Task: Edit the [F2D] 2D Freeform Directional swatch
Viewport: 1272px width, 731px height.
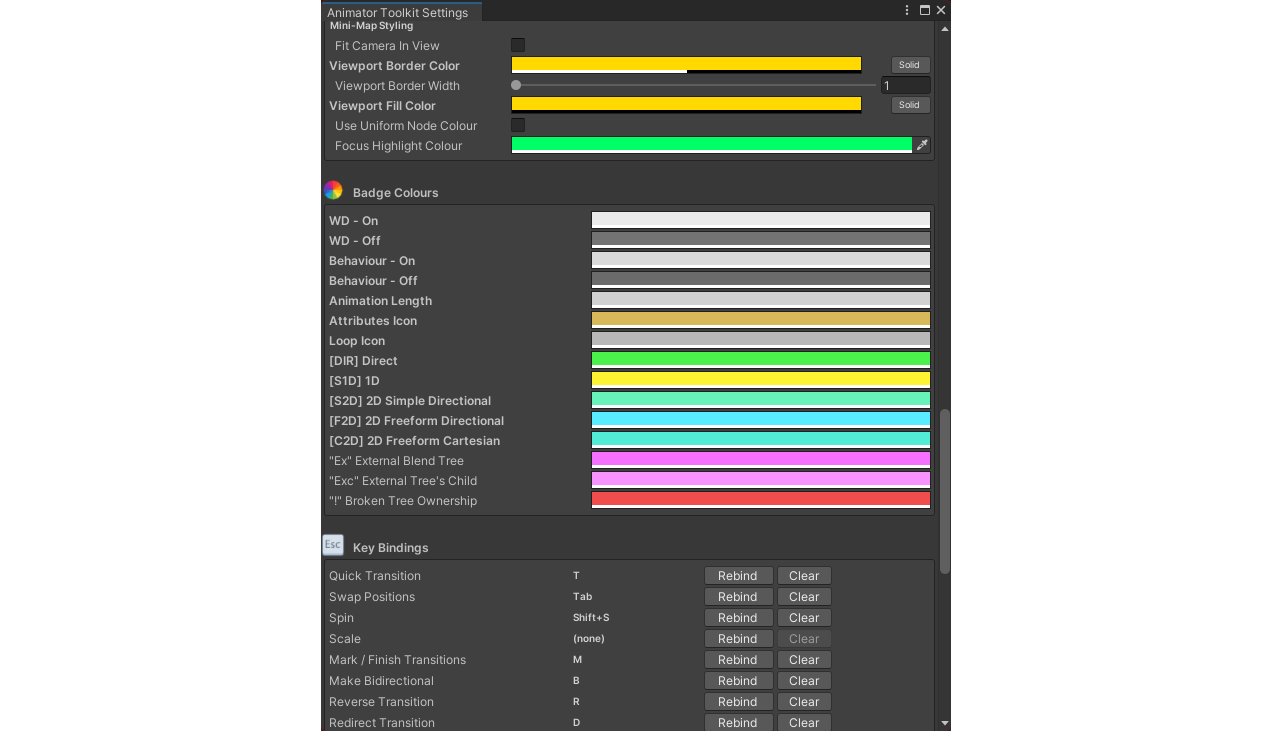Action: pos(761,420)
